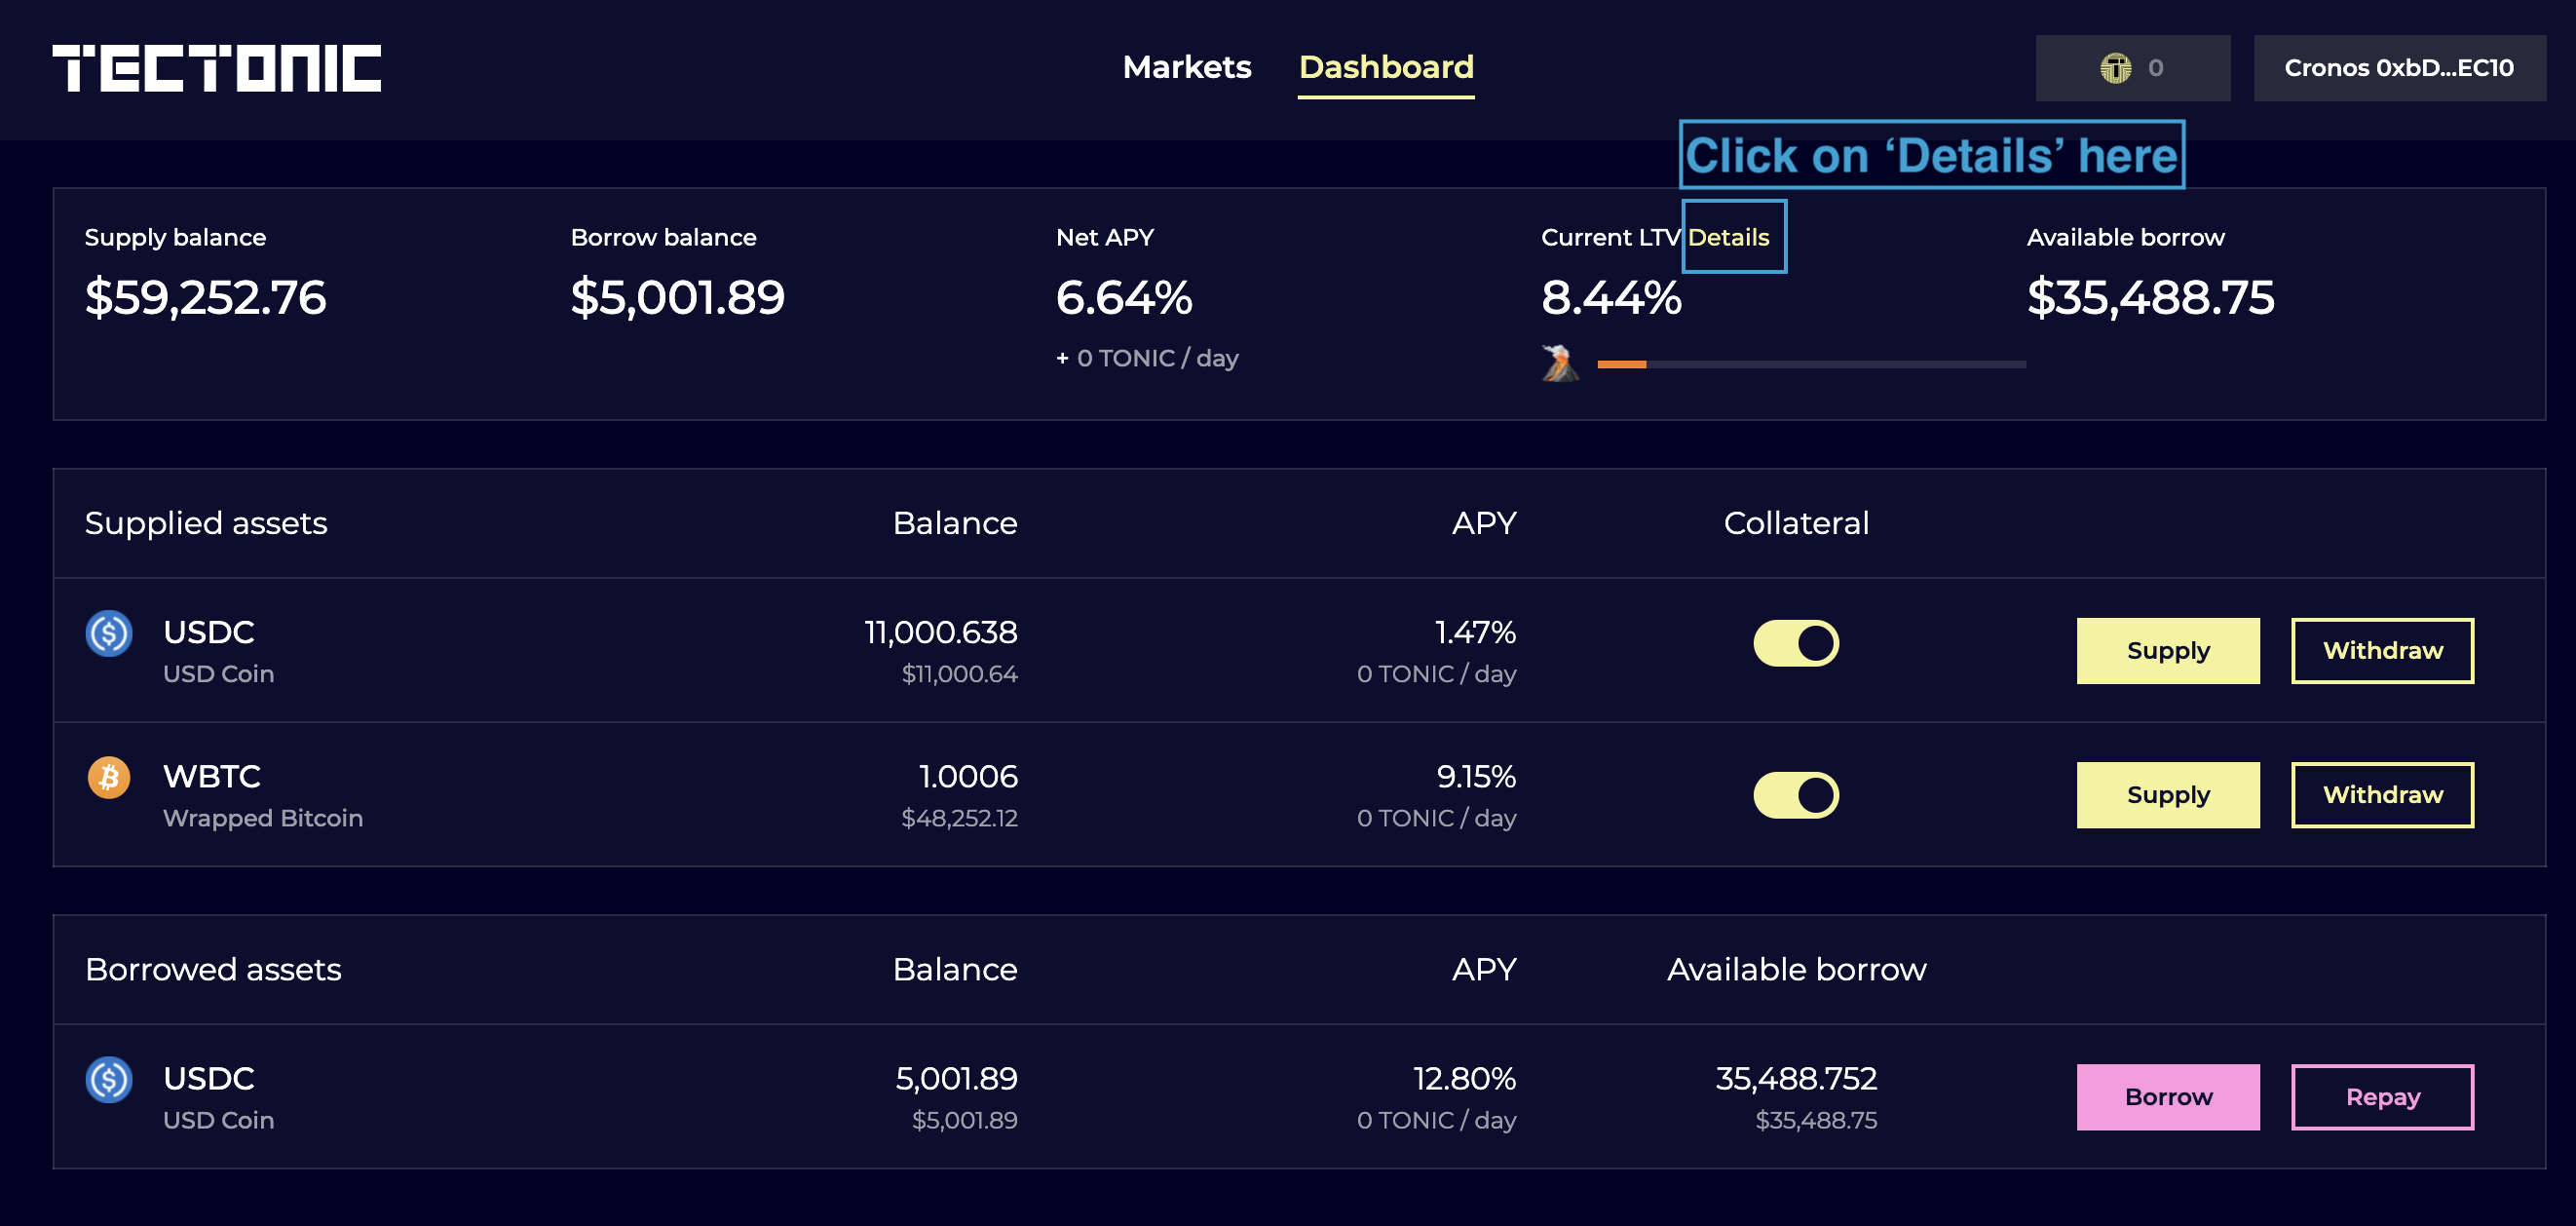
Task: Open the Markets tab
Action: [1187, 67]
